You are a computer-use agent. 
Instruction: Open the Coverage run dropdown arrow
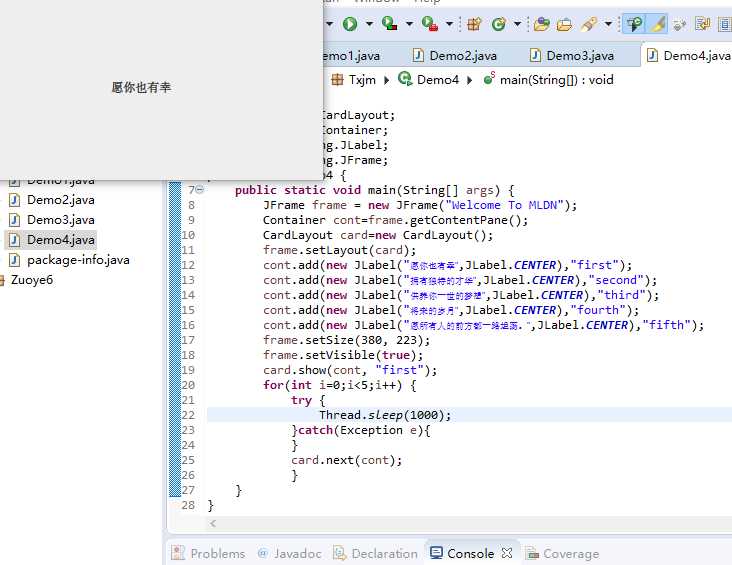pyautogui.click(x=409, y=23)
